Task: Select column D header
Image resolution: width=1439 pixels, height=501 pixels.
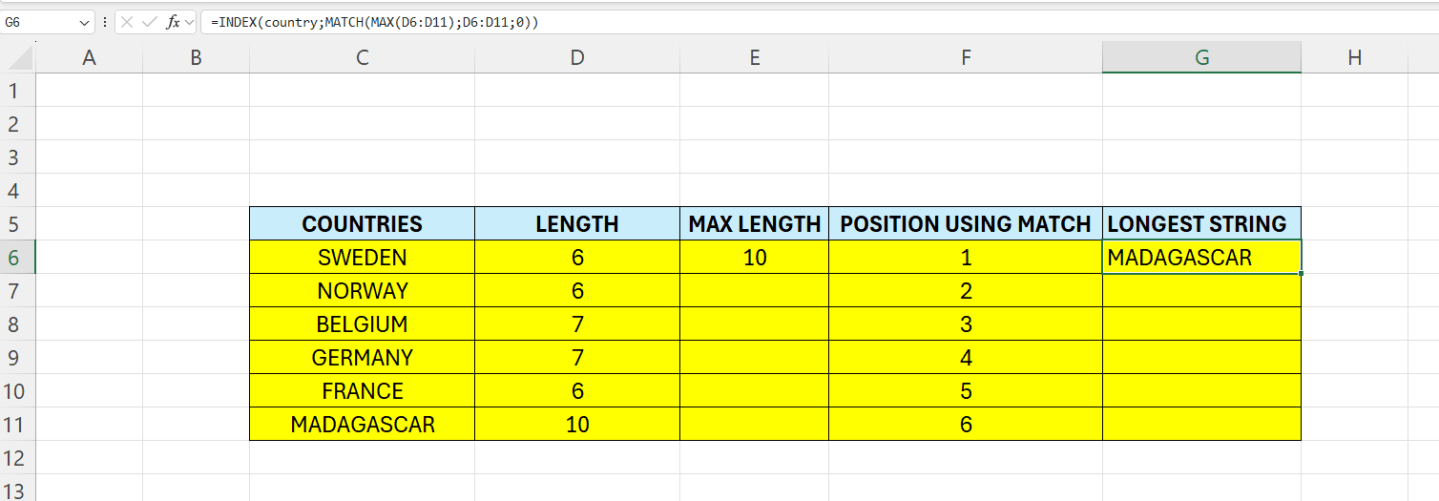Action: point(577,58)
